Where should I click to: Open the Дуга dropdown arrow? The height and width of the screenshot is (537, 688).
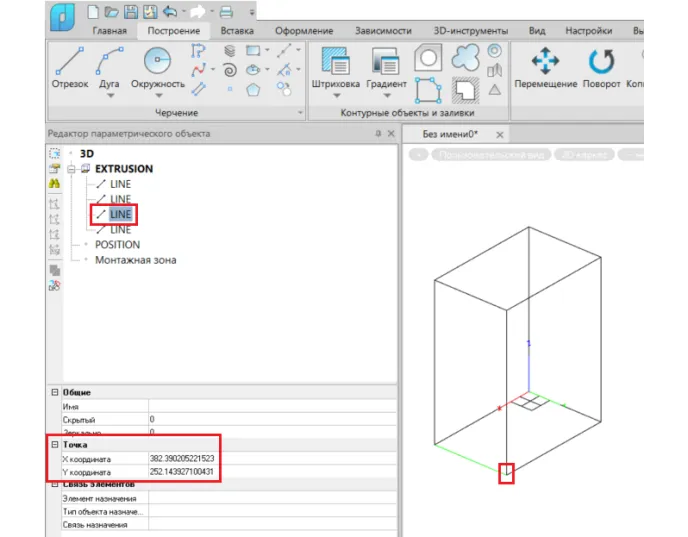(x=111, y=95)
